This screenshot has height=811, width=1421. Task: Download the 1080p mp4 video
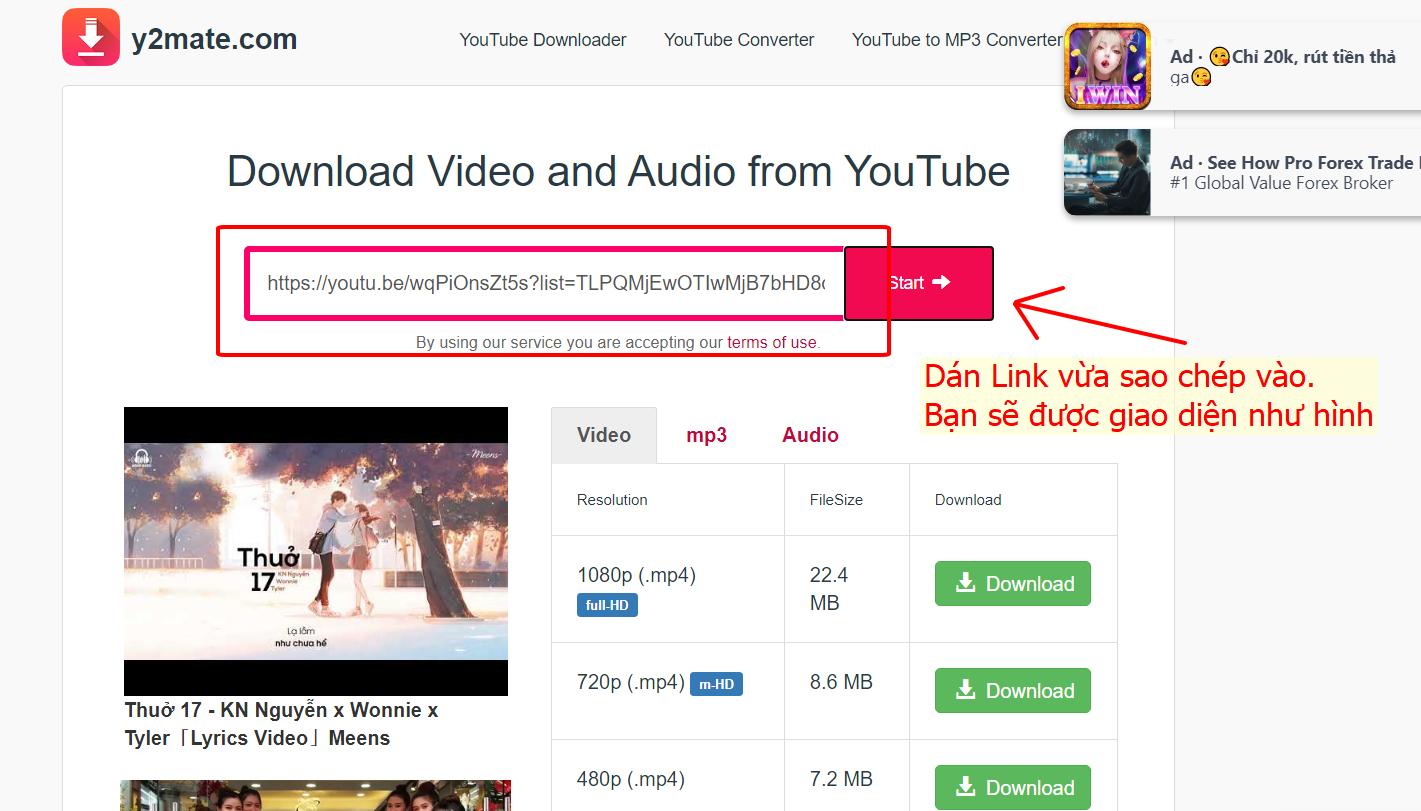pos(1012,584)
